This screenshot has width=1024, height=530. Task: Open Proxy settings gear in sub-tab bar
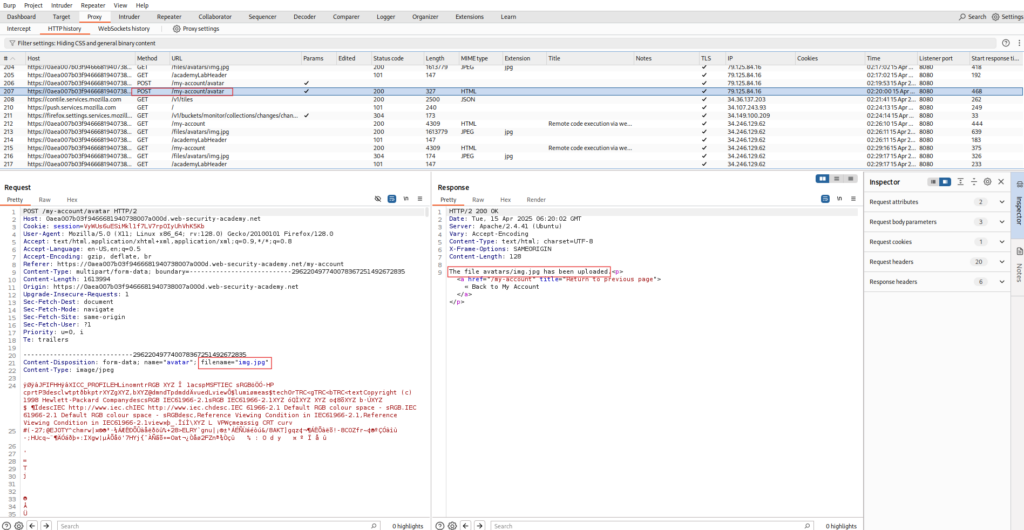pos(176,29)
